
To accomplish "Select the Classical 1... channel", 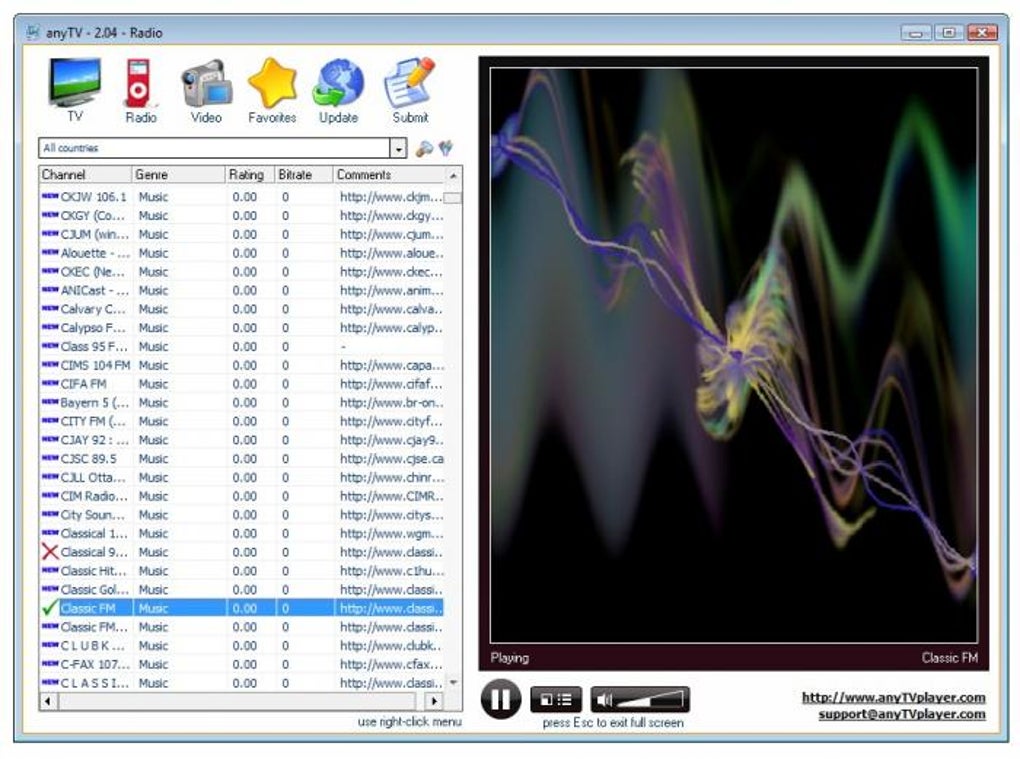I will (x=242, y=533).
